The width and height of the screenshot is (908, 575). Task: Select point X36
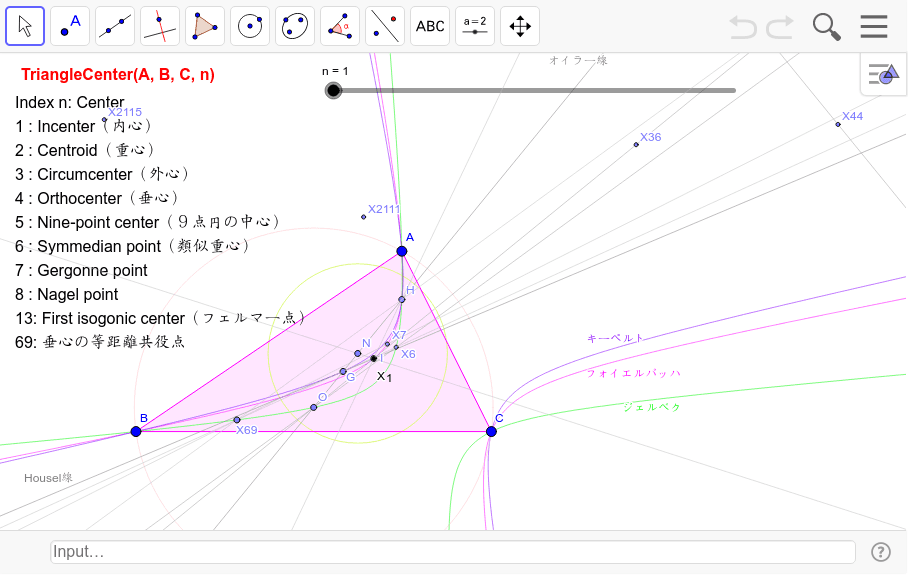[636, 145]
